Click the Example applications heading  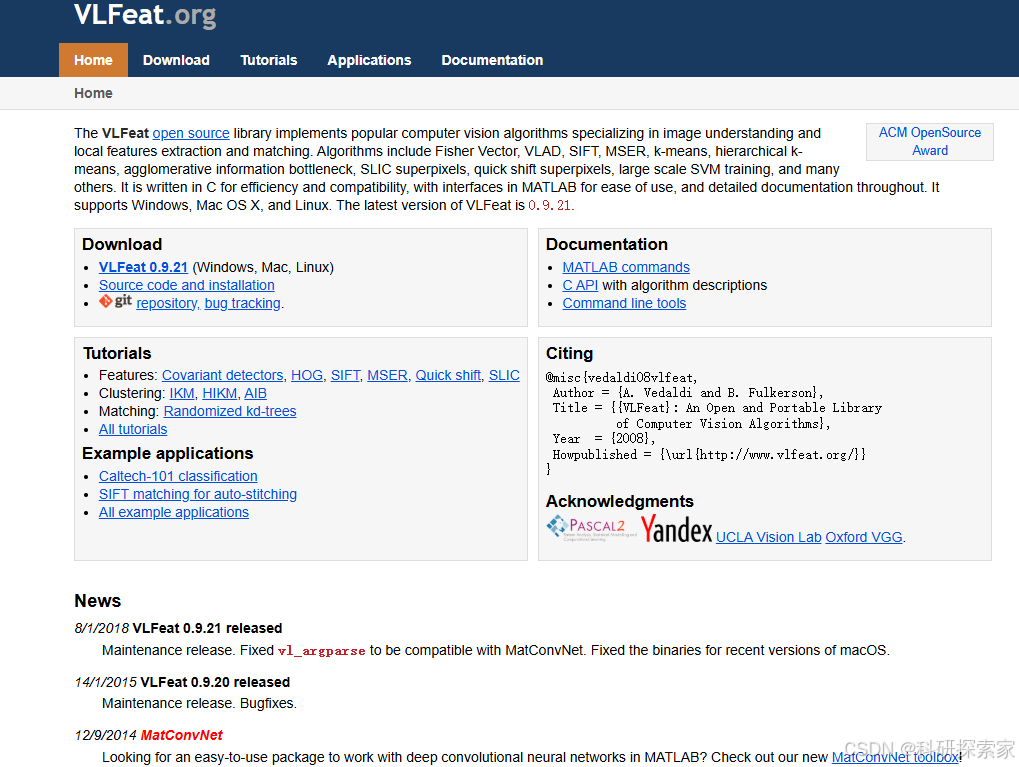tap(168, 453)
